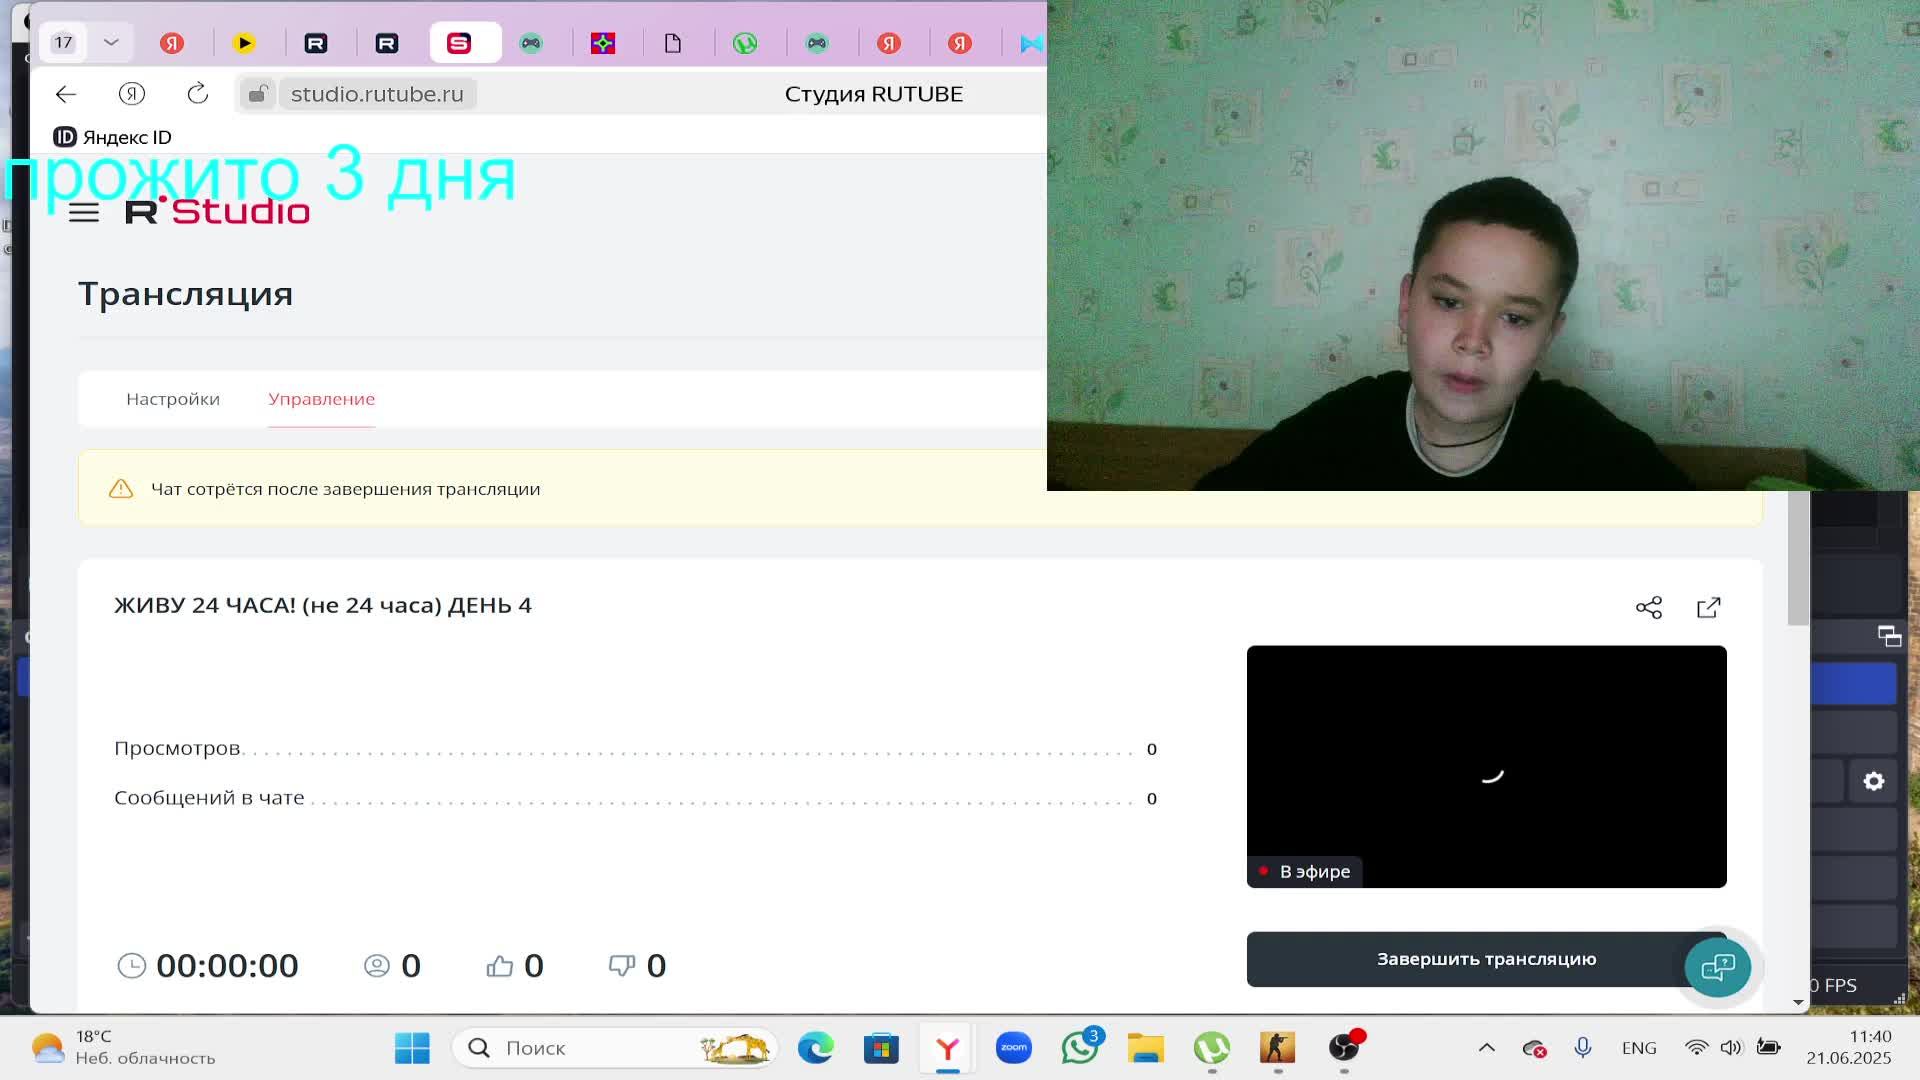Expand the tab list dropdown chevron
The height and width of the screenshot is (1080, 1920).
pos(111,43)
